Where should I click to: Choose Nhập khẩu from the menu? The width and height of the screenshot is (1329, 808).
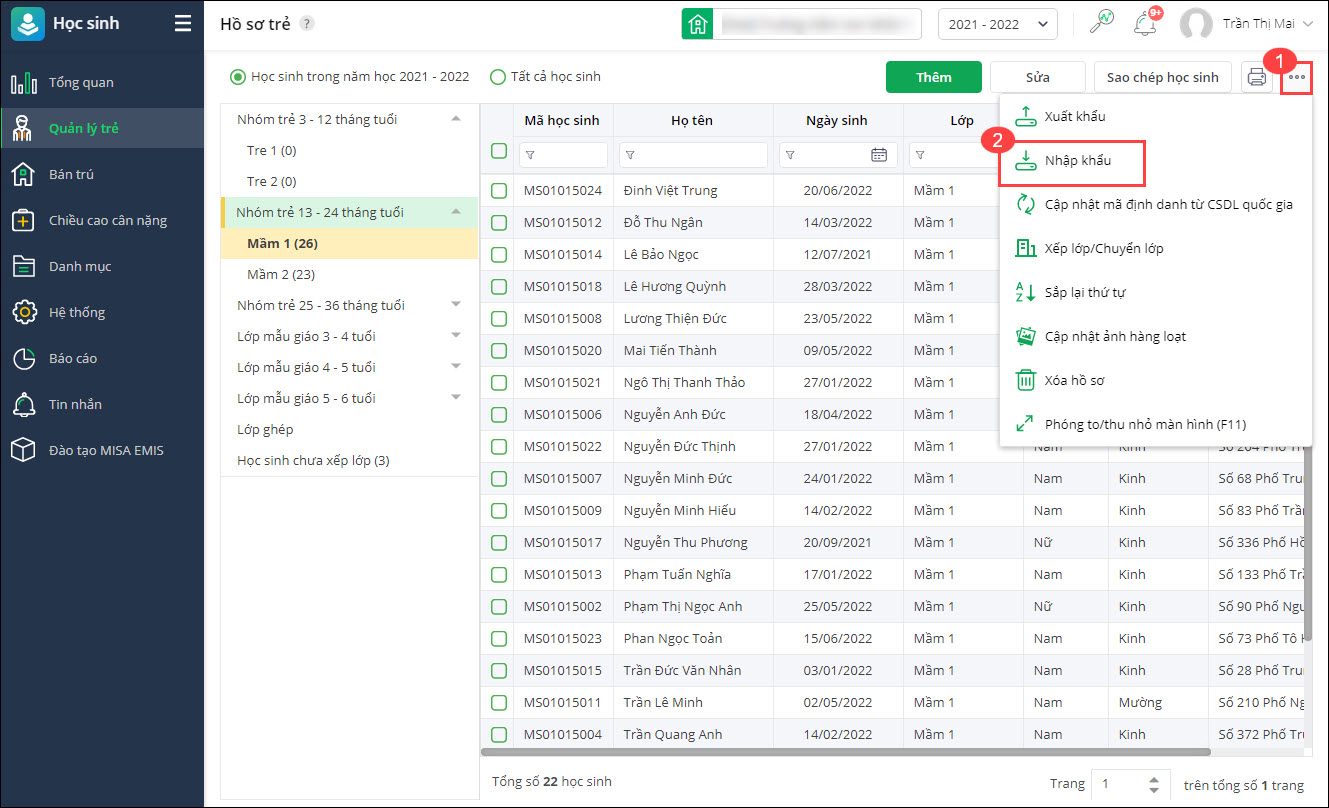click(1077, 161)
